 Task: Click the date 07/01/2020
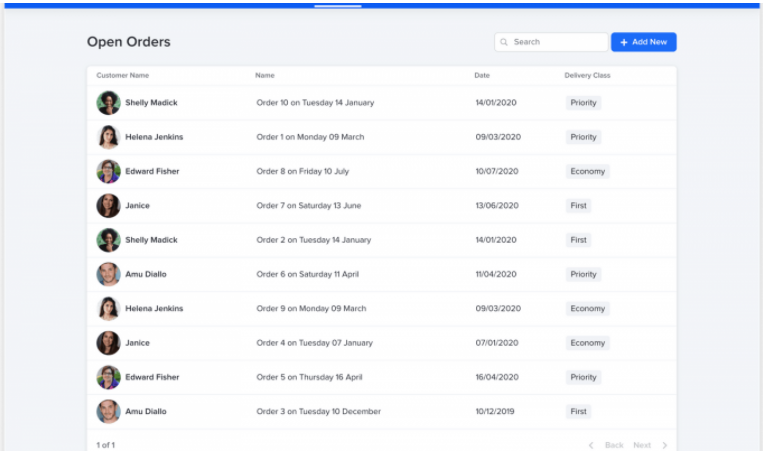[x=497, y=343]
